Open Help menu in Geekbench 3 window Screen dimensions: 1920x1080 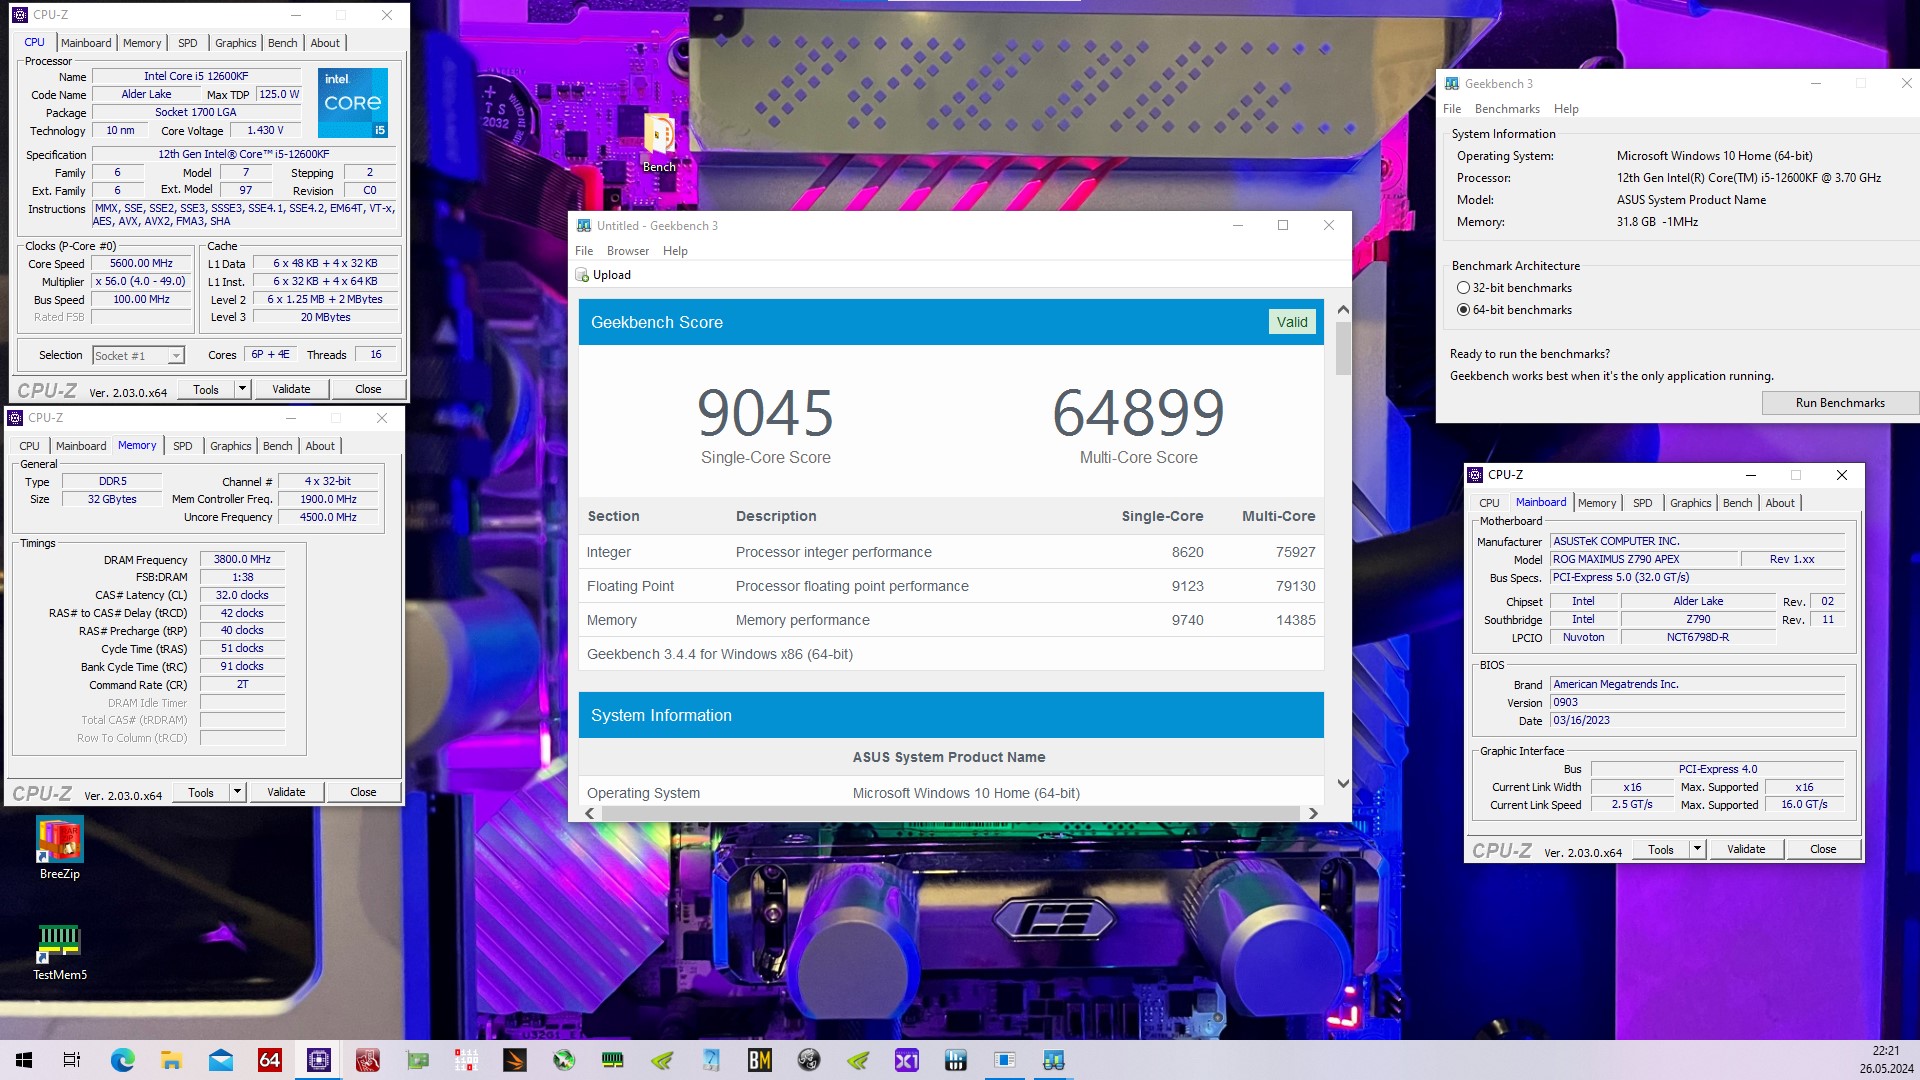pos(1566,109)
